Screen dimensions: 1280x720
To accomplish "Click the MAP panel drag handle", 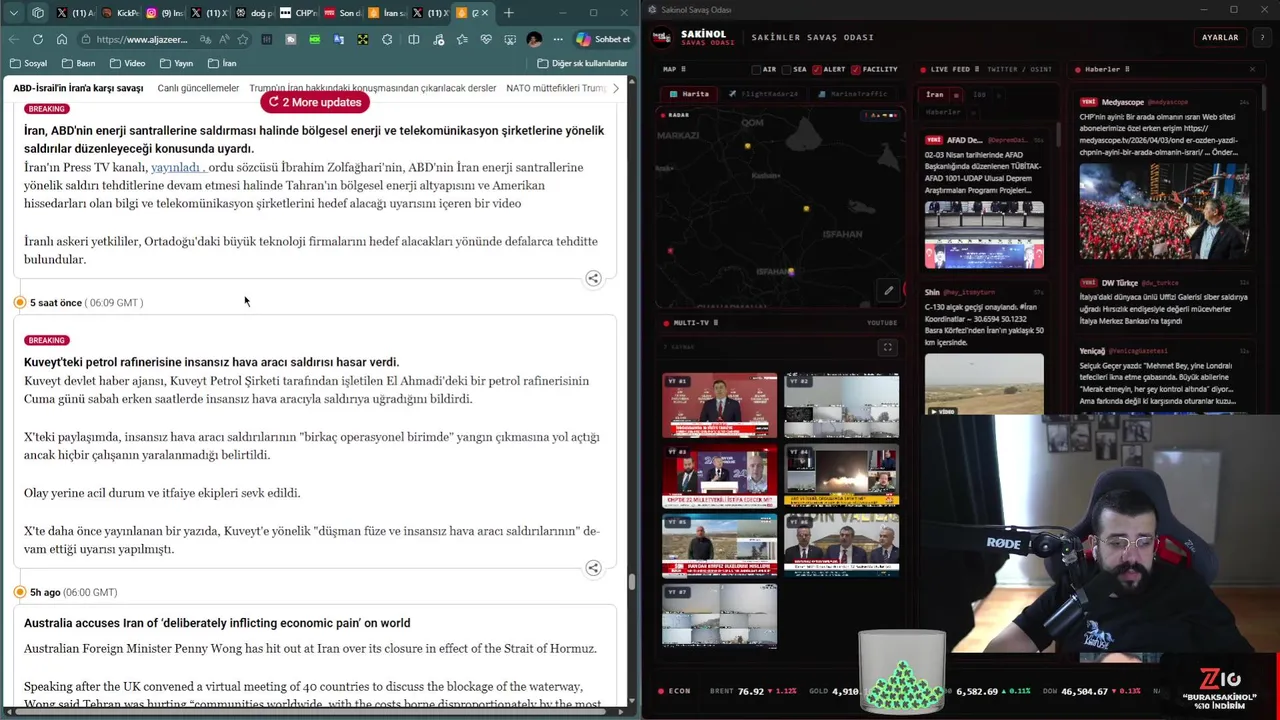I will 682,69.
